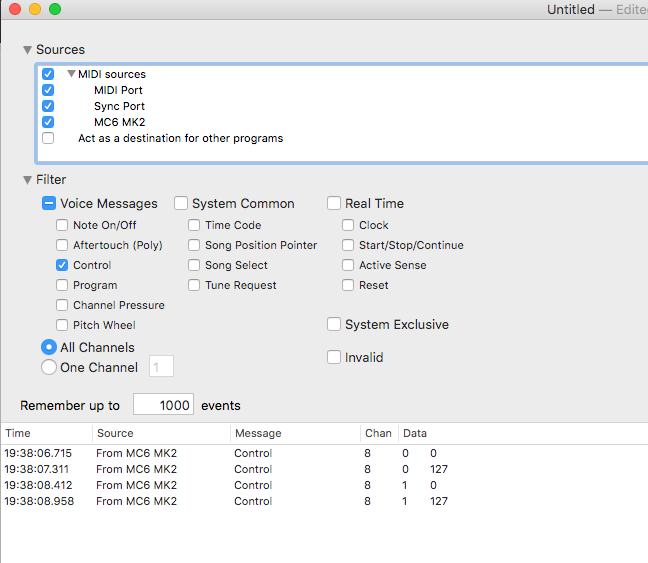This screenshot has width=648, height=563.
Task: Click the Source column header
Action: (161, 433)
